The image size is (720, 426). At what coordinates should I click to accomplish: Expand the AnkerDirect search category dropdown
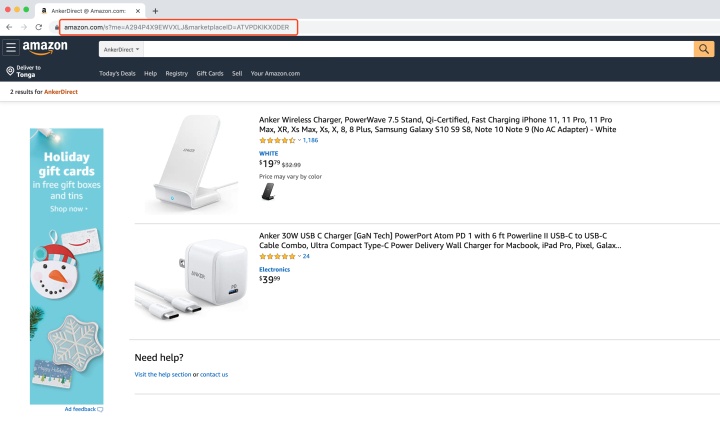[121, 49]
